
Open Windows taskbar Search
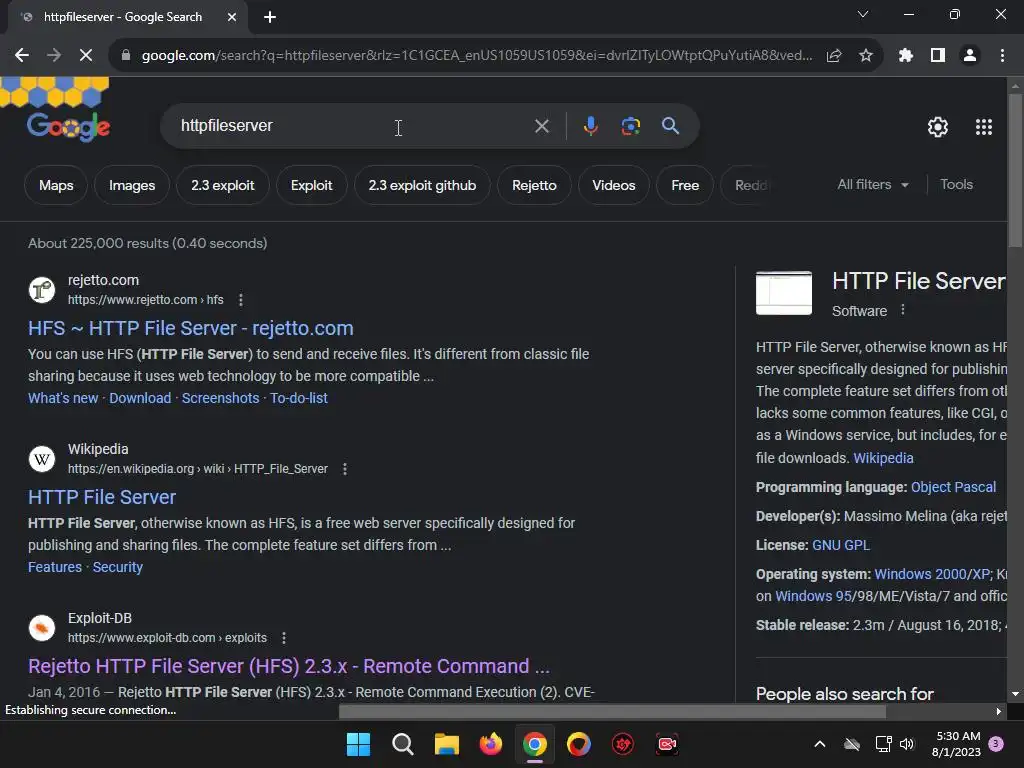click(402, 744)
